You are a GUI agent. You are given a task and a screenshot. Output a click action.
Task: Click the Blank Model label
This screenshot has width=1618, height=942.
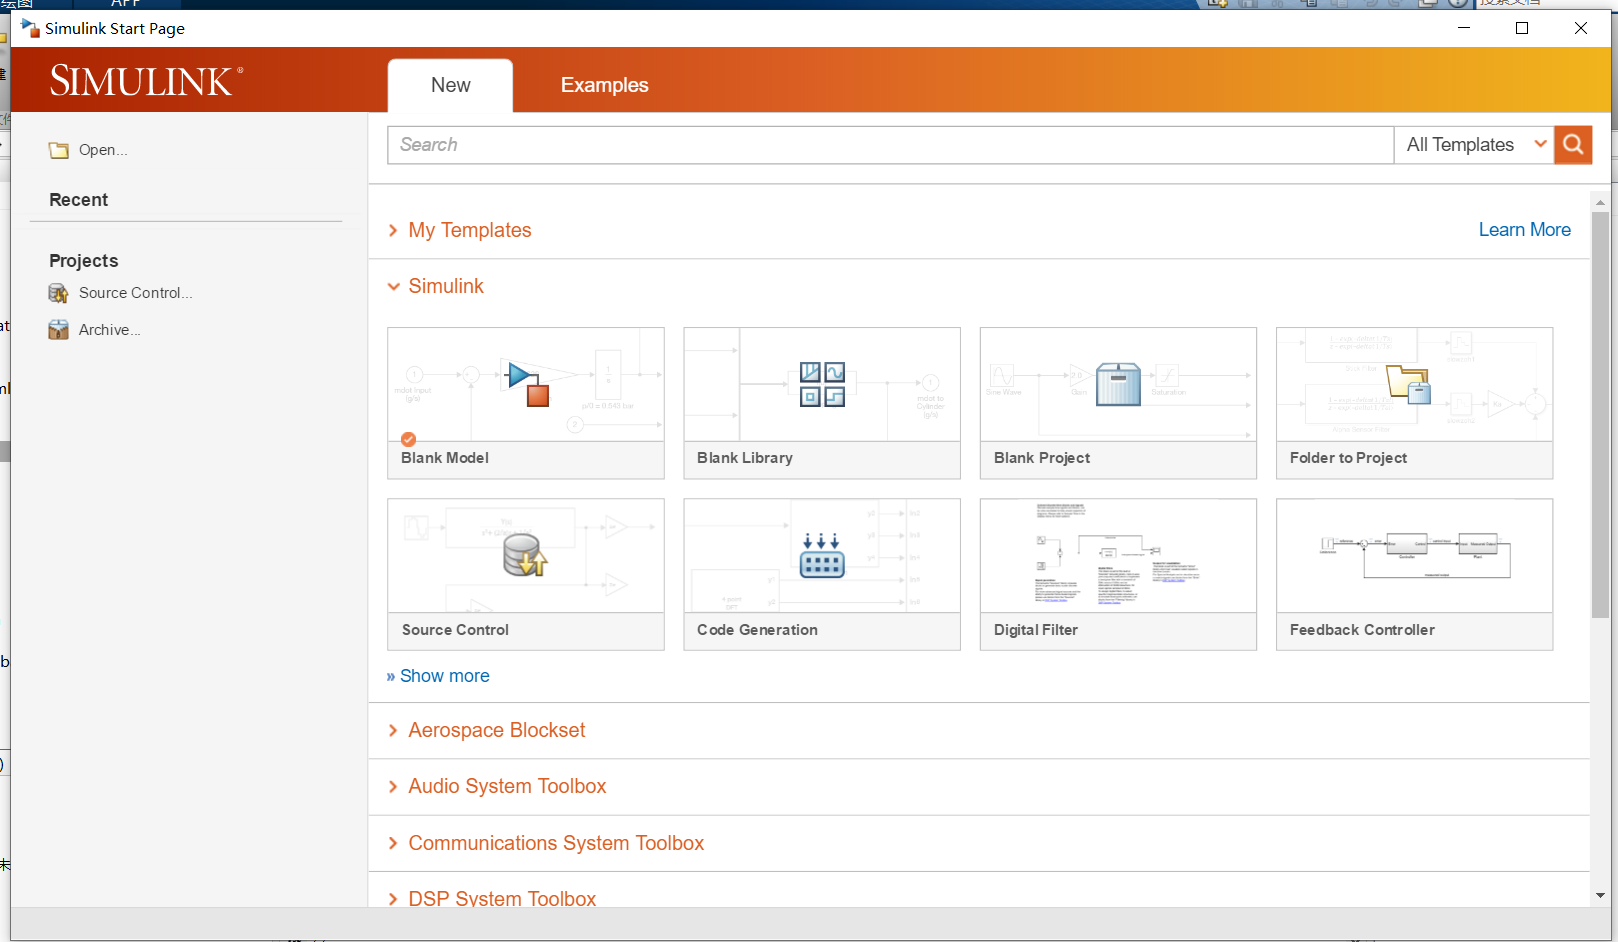pos(445,458)
